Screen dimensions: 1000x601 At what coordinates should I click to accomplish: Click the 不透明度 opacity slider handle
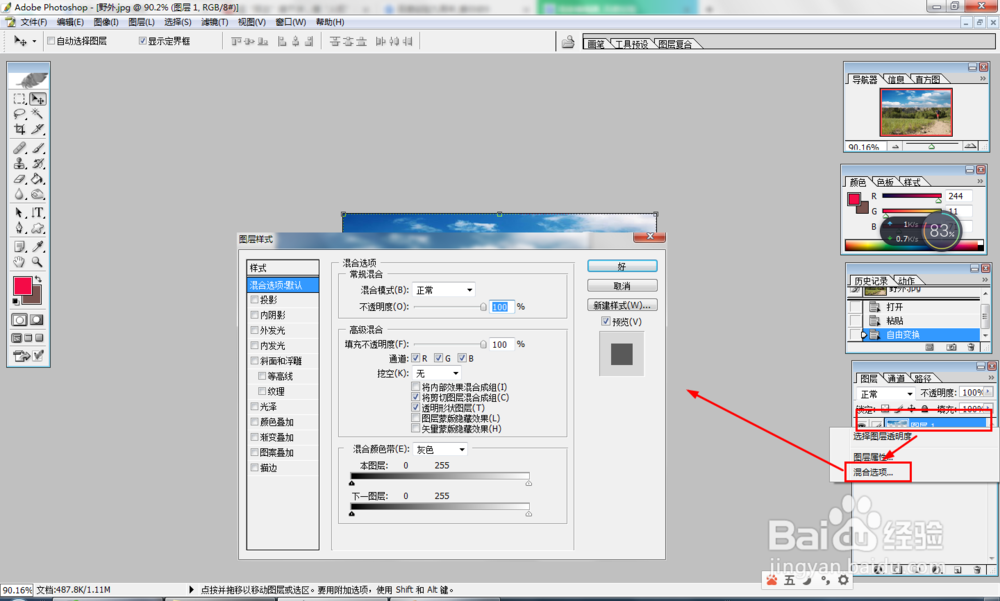483,307
